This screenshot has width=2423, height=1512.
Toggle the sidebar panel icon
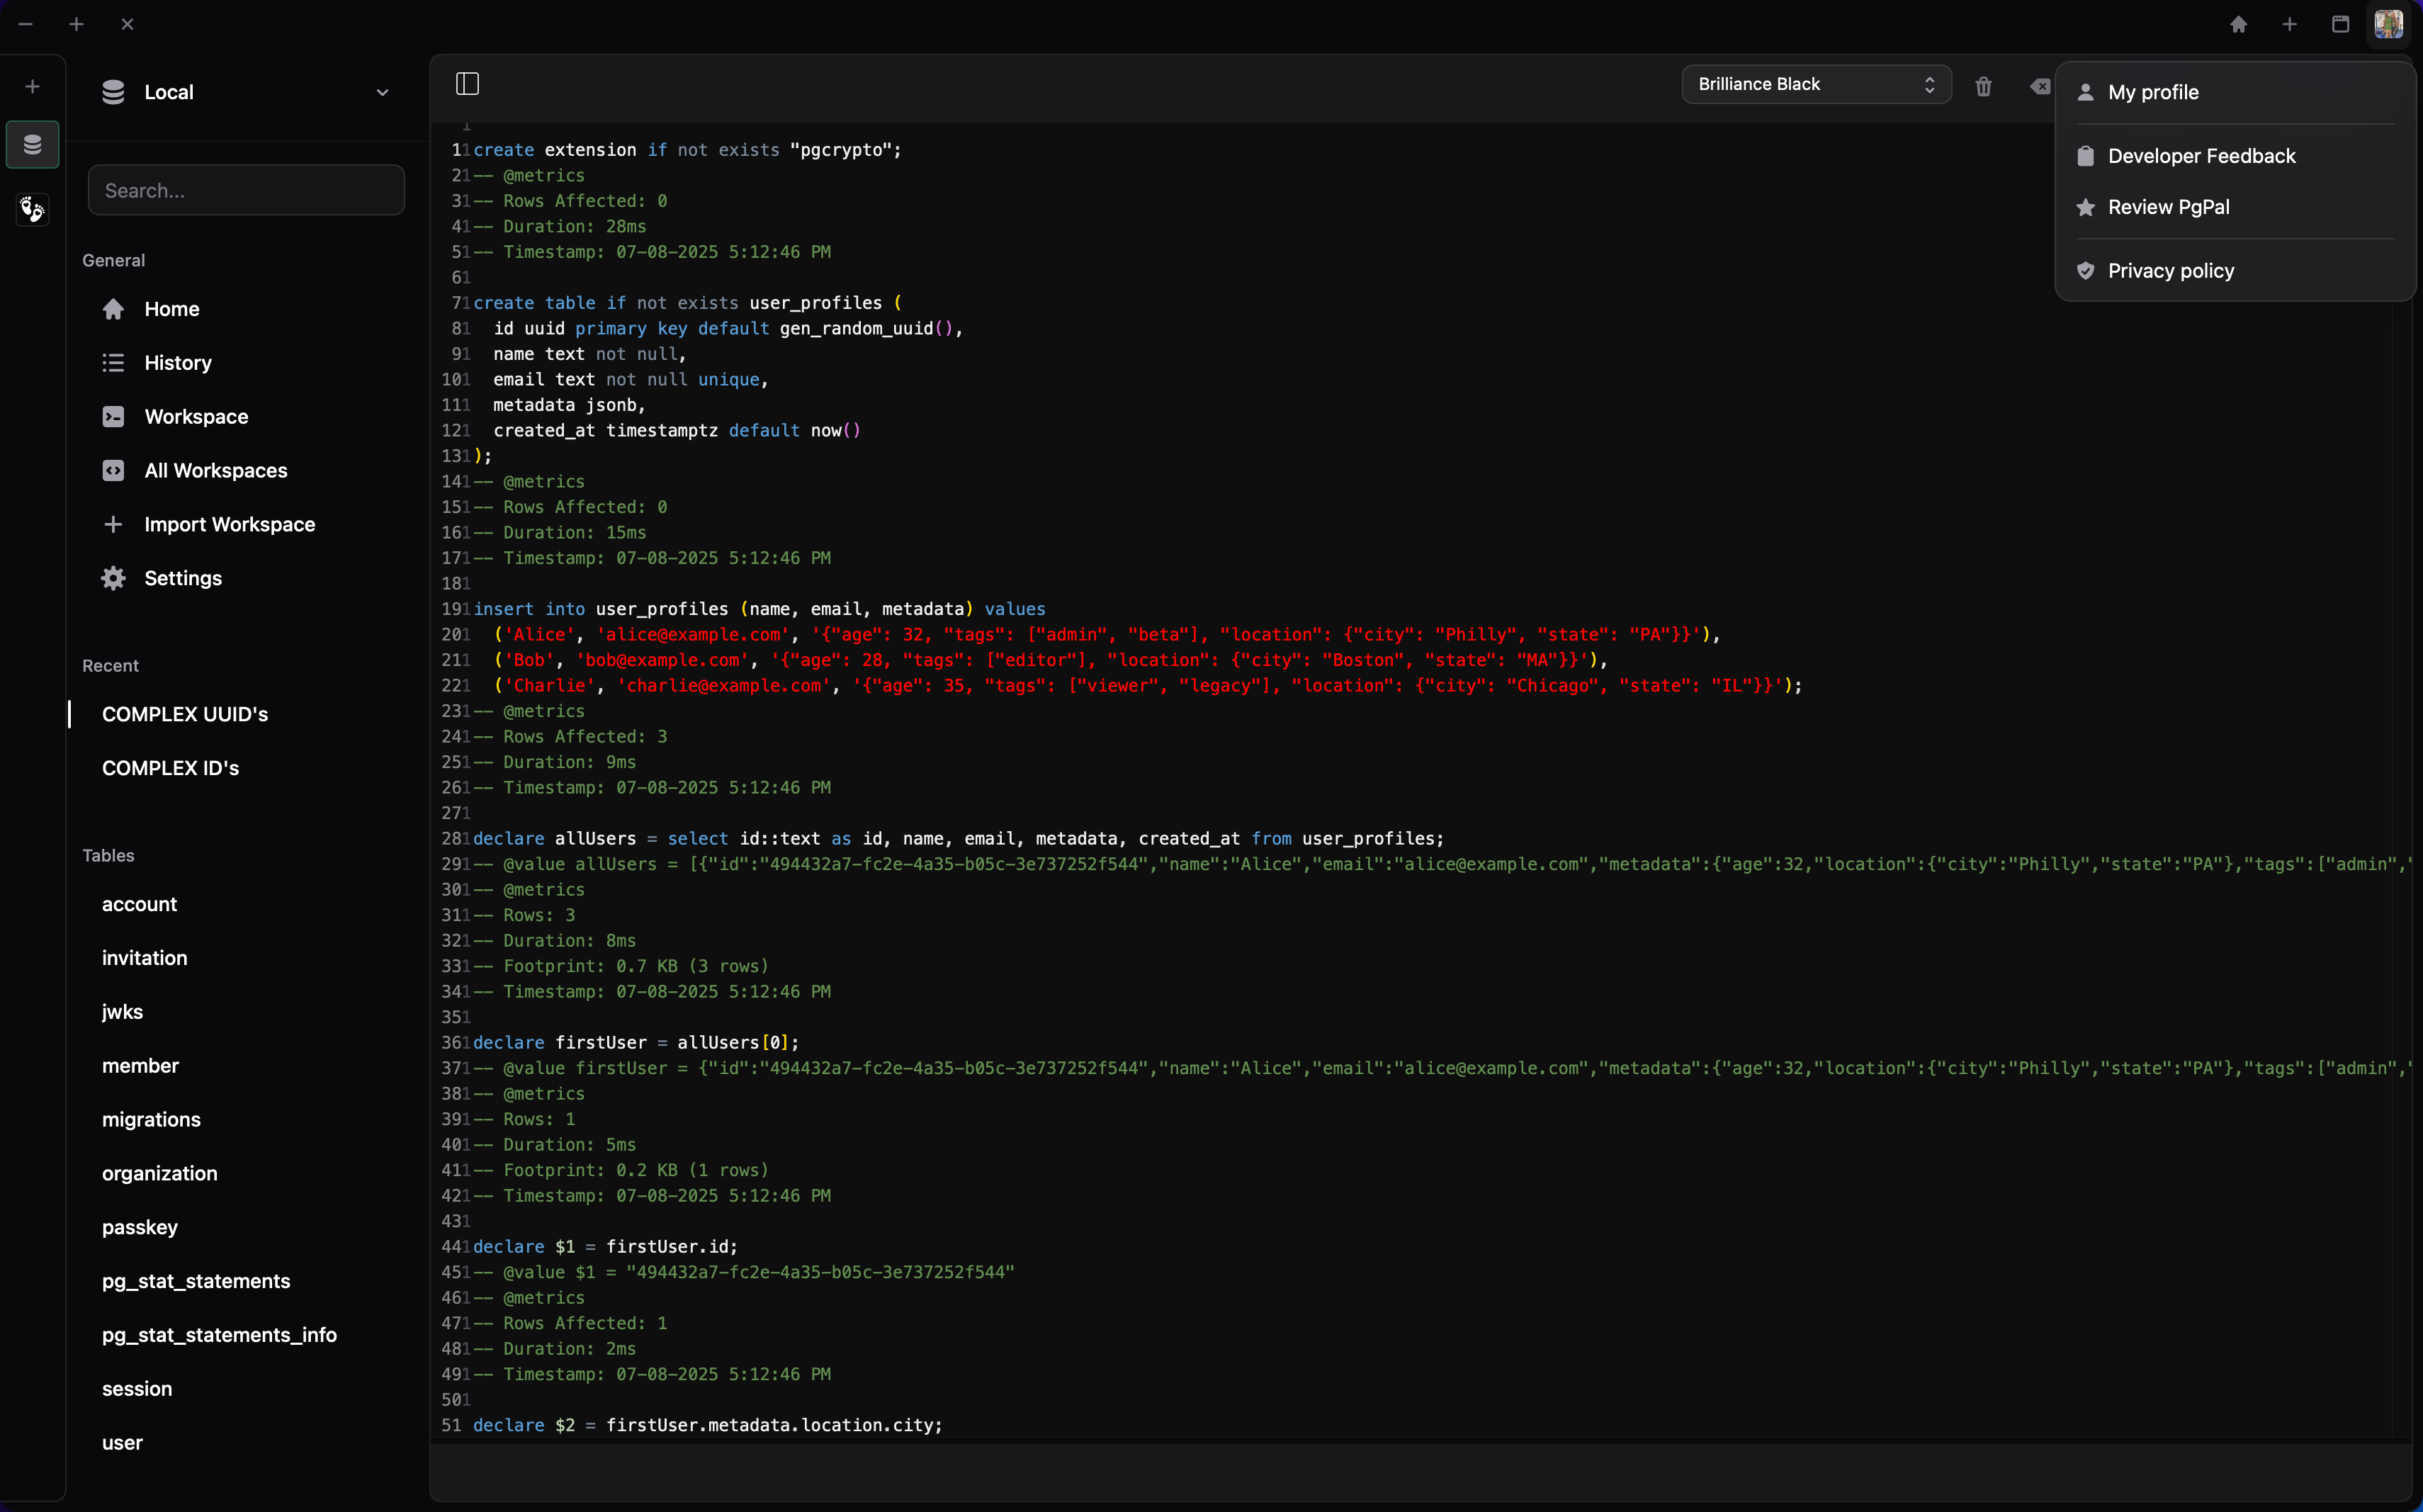click(x=467, y=84)
